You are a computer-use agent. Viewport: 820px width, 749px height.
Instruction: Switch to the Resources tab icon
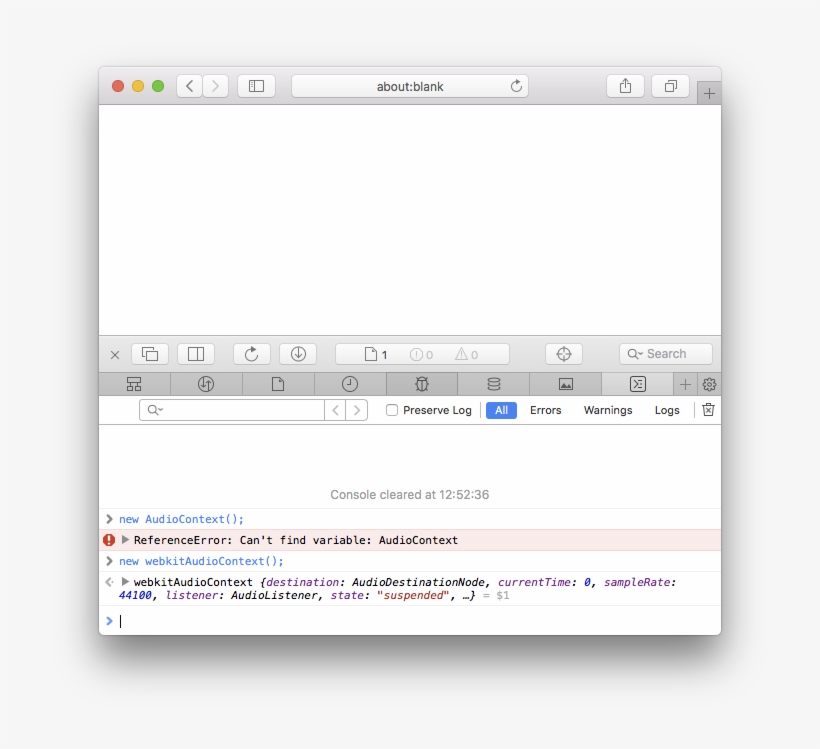click(278, 384)
